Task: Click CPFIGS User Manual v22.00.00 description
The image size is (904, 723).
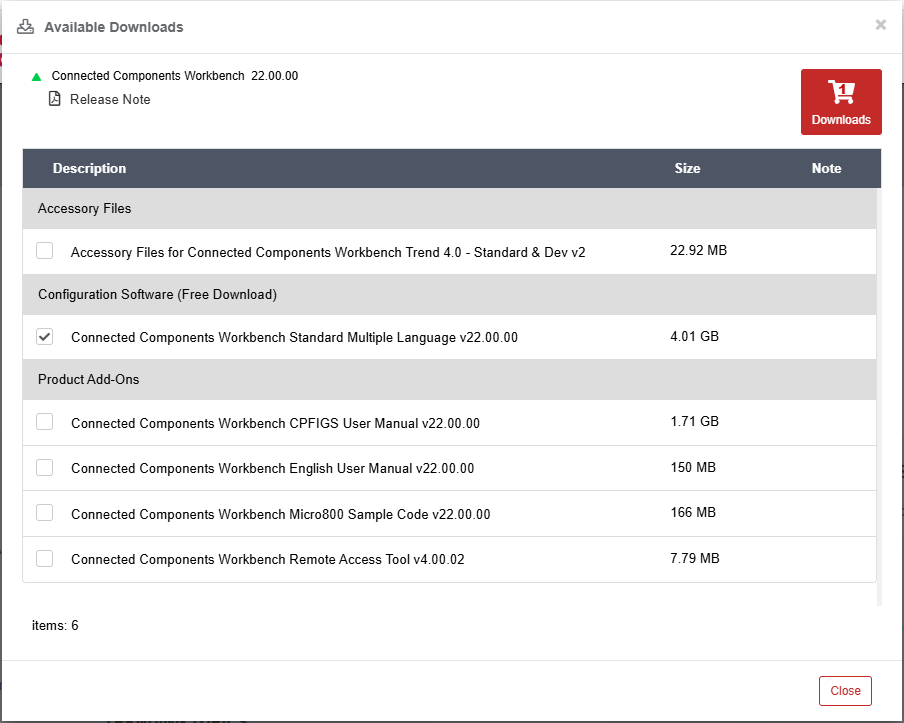Action: coord(275,423)
